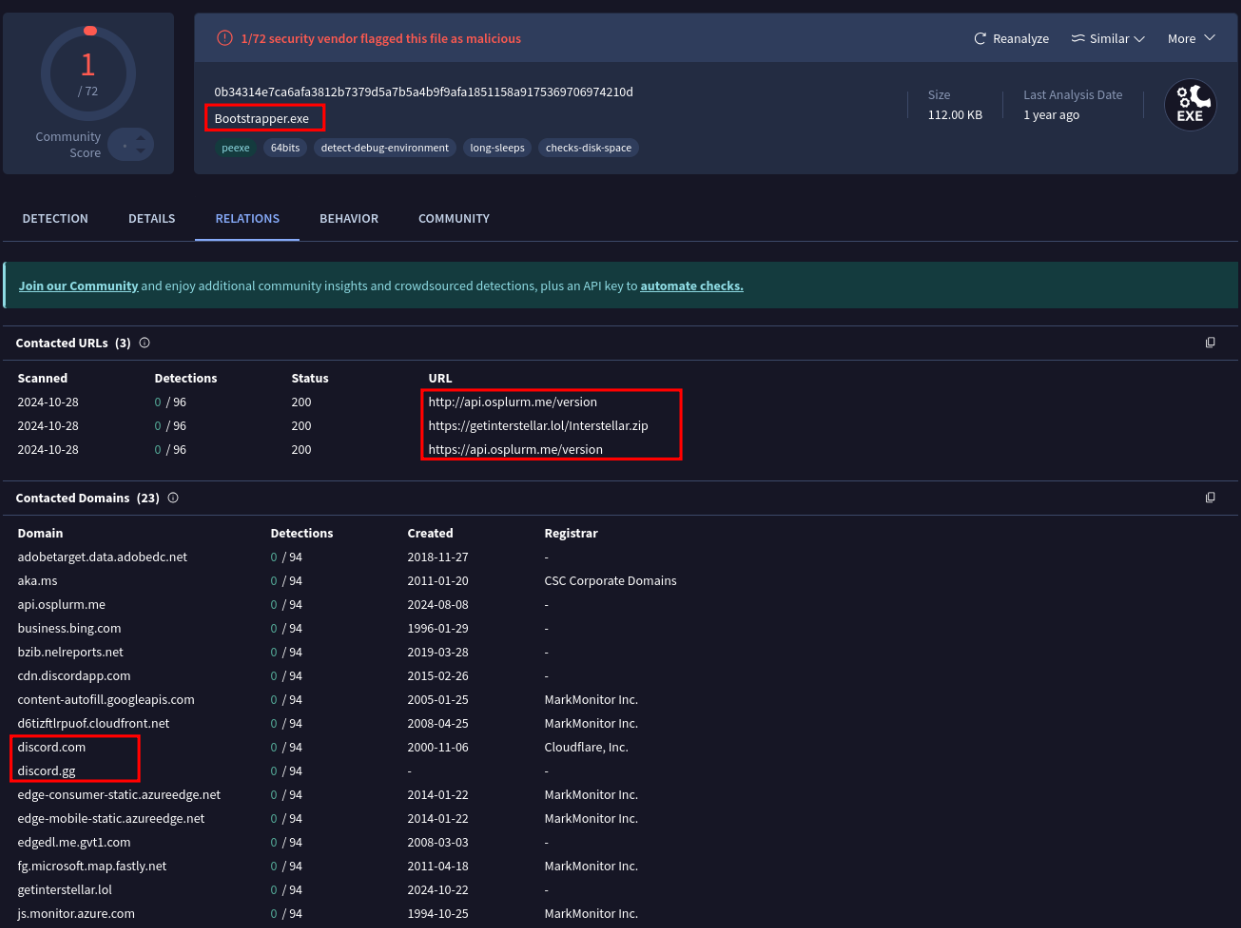Click the copy icon beside Contacted URLs
This screenshot has height=928, width=1241.
coord(1210,342)
